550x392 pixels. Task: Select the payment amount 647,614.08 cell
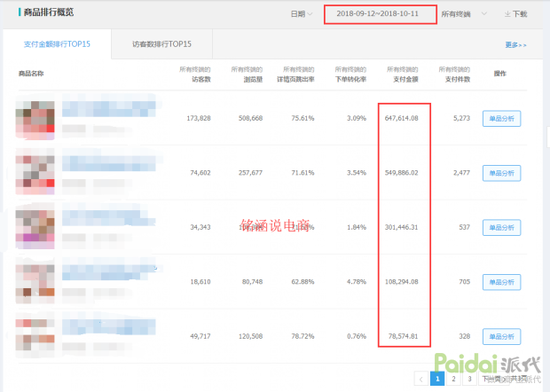point(402,119)
